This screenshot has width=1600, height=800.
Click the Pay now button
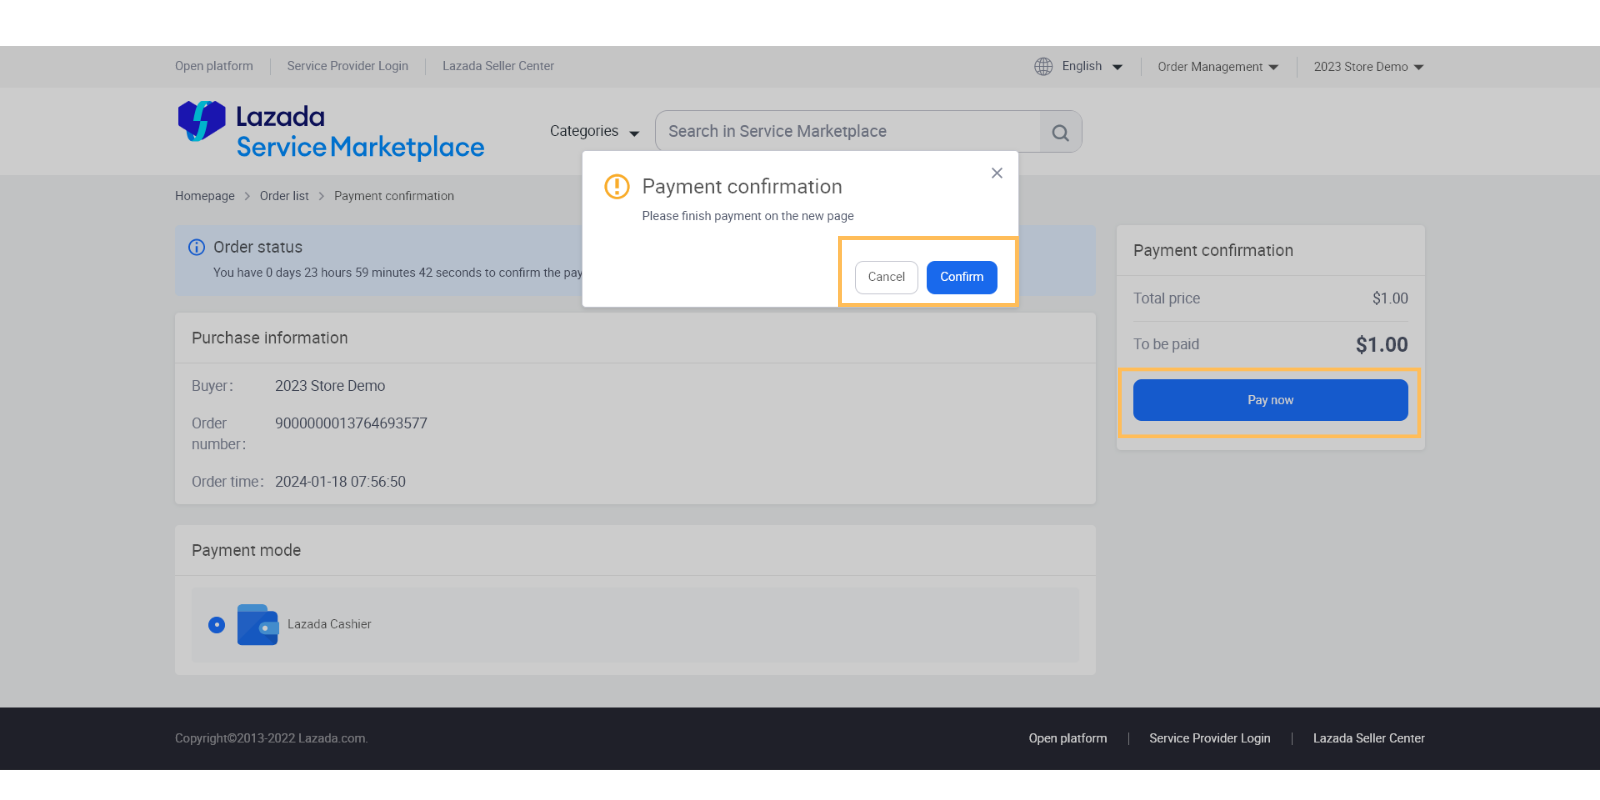coord(1270,400)
